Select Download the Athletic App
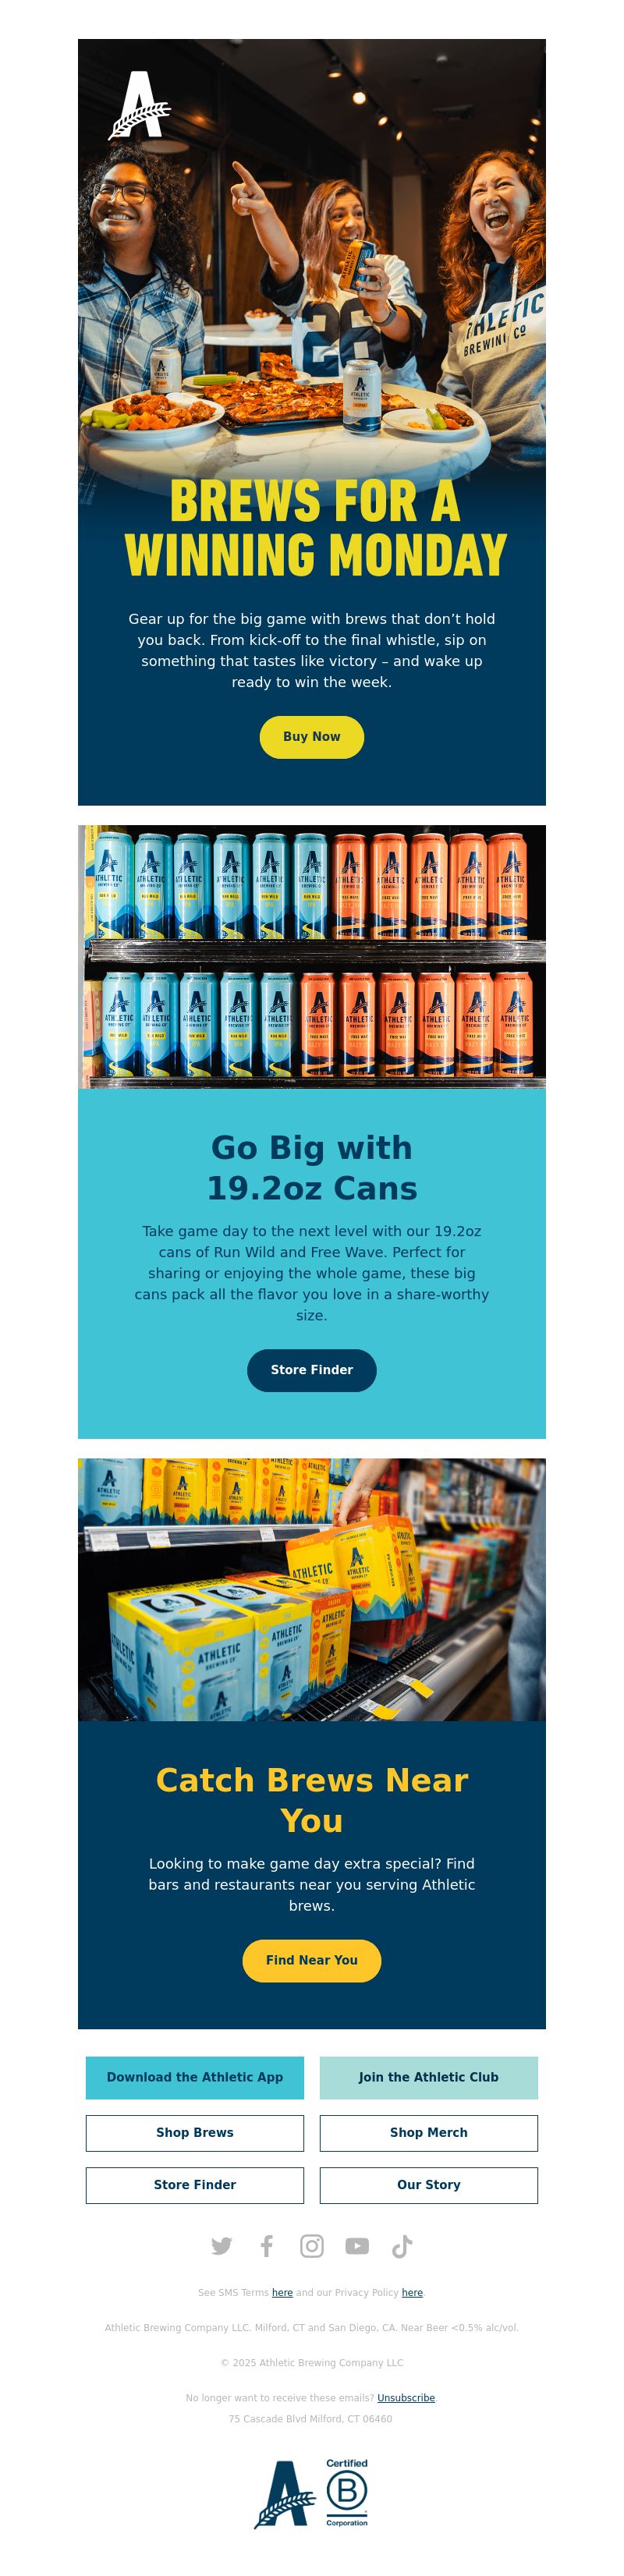The height and width of the screenshot is (2576, 624). click(195, 2077)
